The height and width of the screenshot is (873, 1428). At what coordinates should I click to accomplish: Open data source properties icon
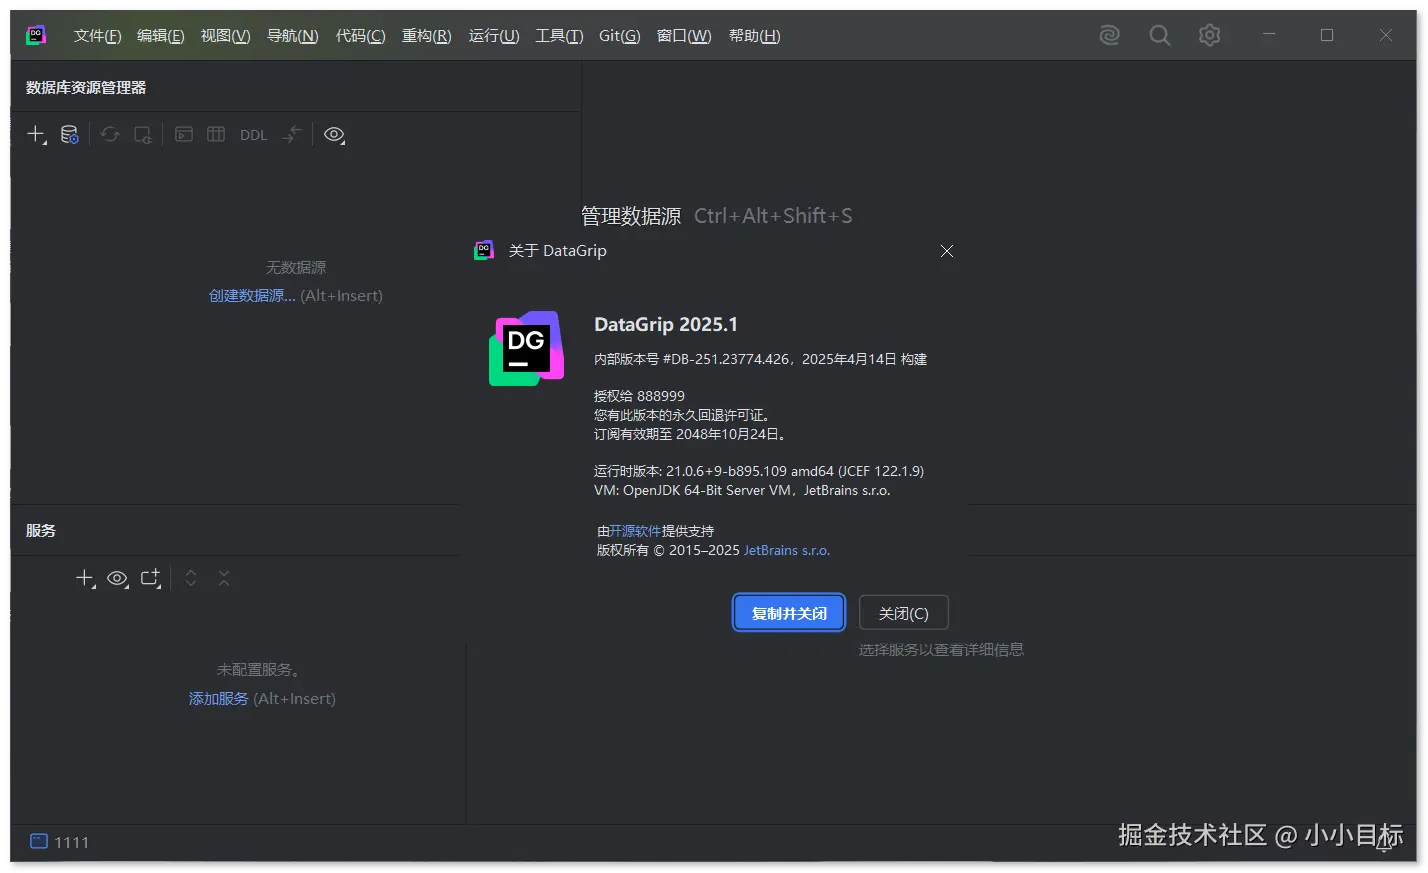click(x=69, y=134)
